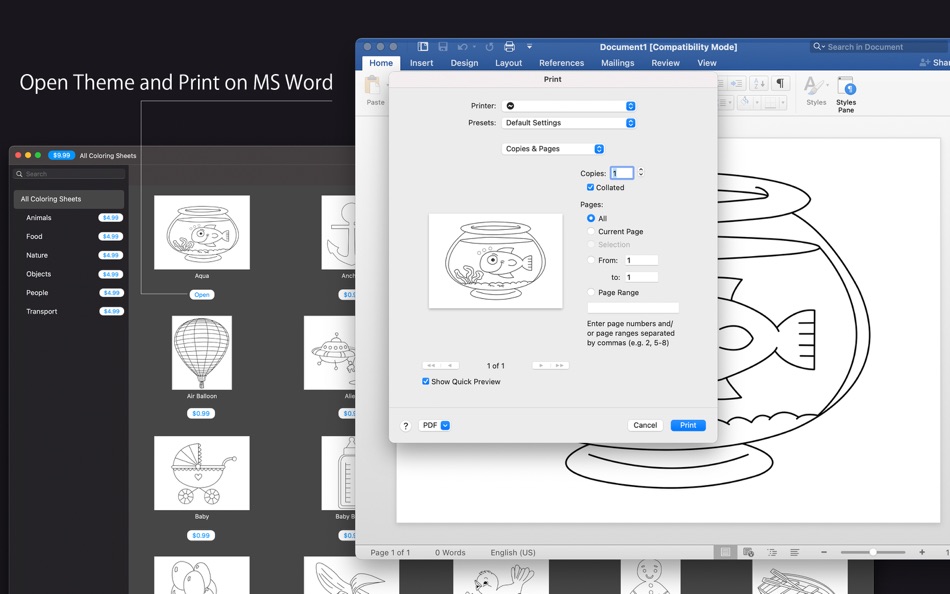
Task: Open the Customize Quick Access Toolbar arrow
Action: click(529, 47)
